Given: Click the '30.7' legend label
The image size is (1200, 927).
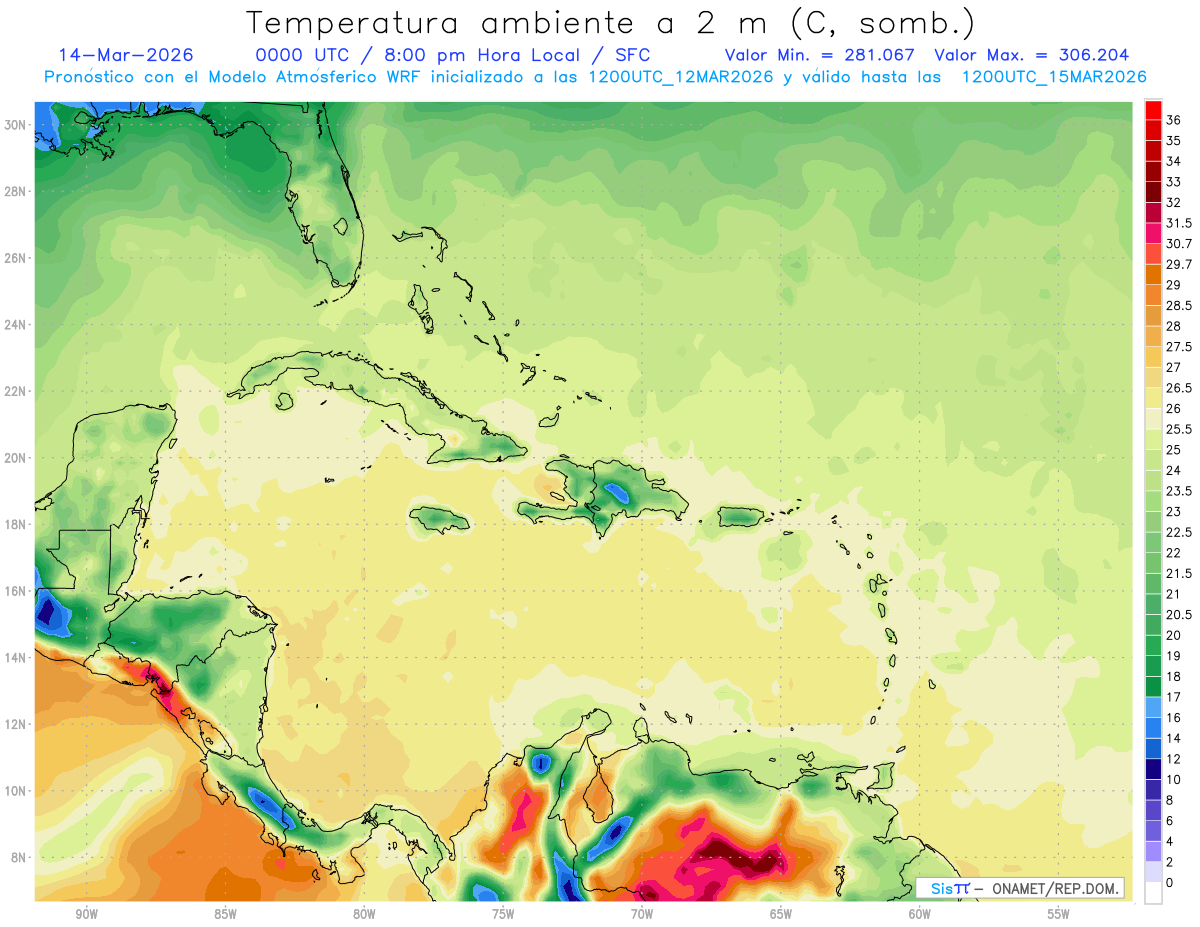Looking at the screenshot, I should pos(1179,244).
